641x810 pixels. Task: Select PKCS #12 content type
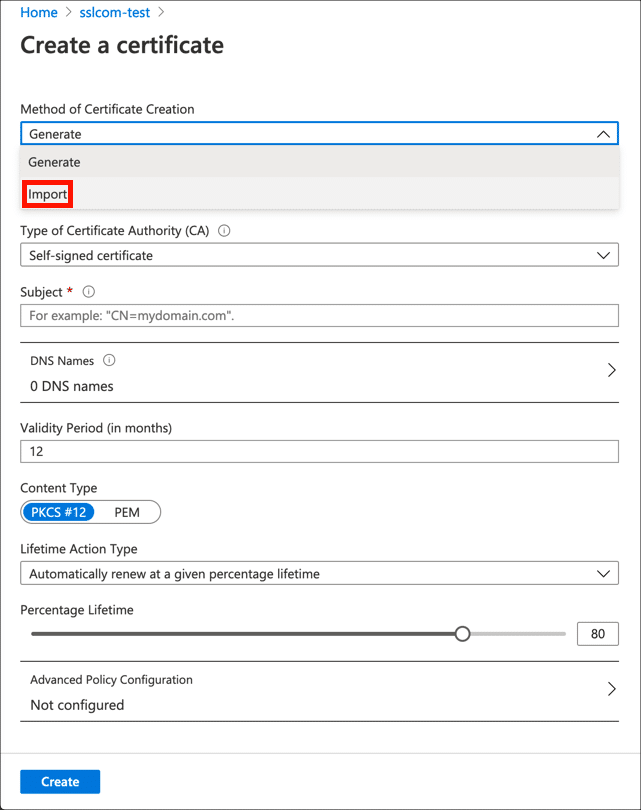(x=60, y=513)
